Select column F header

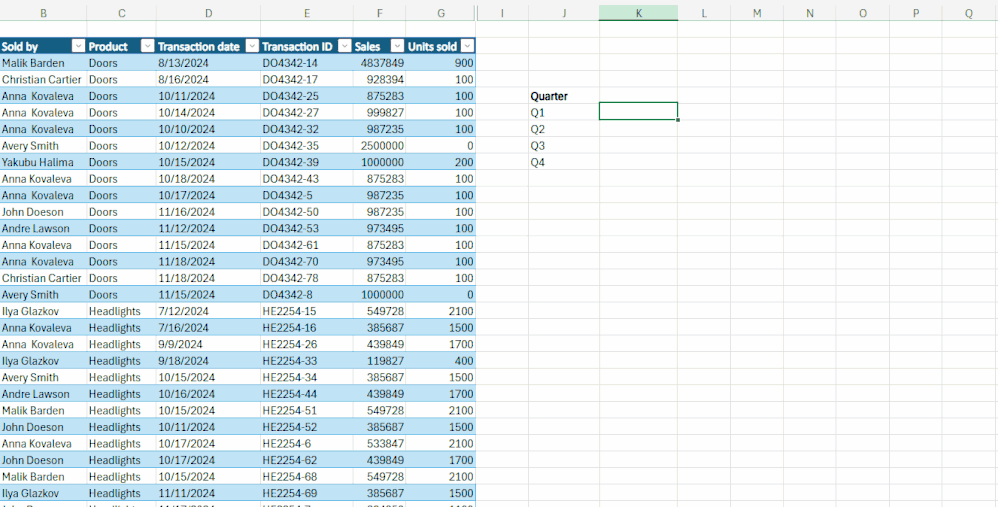click(x=379, y=13)
